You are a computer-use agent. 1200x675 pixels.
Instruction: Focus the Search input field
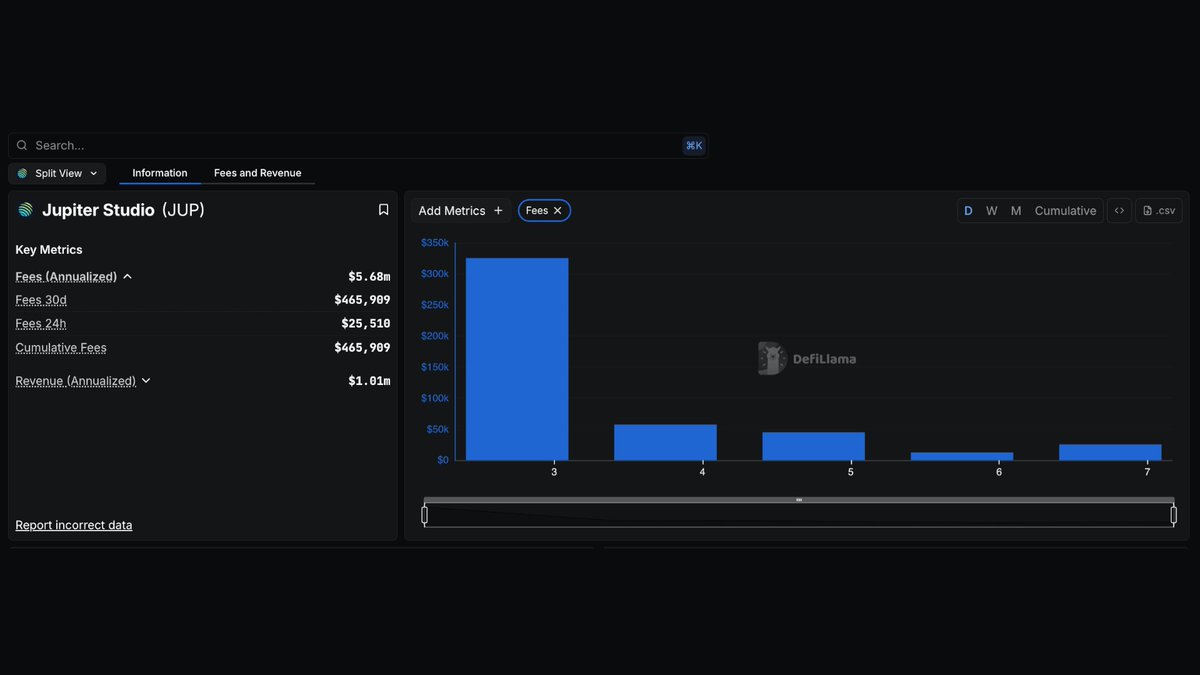[358, 146]
